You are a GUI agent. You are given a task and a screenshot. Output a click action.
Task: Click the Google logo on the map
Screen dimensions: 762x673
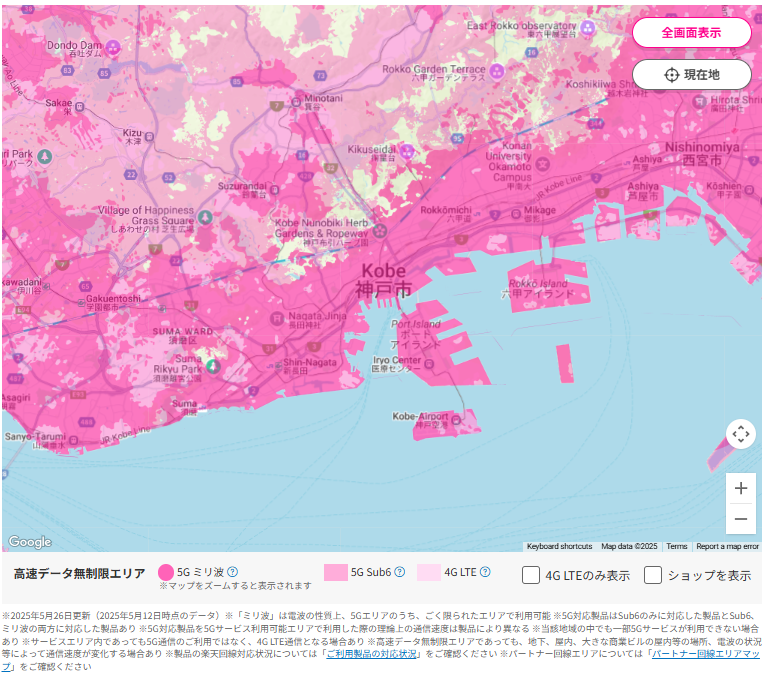[x=30, y=541]
